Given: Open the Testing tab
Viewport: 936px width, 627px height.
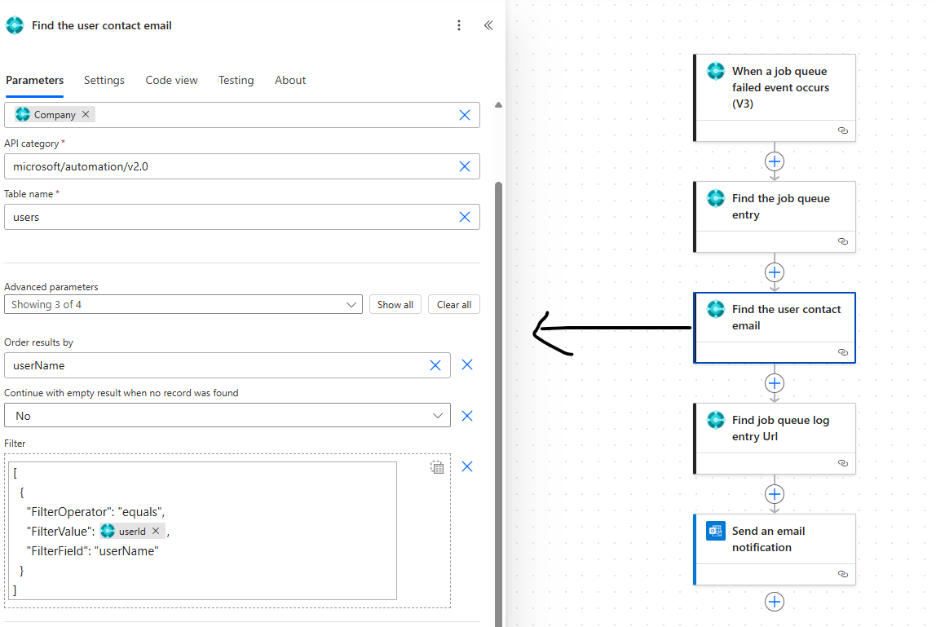Looking at the screenshot, I should [236, 80].
